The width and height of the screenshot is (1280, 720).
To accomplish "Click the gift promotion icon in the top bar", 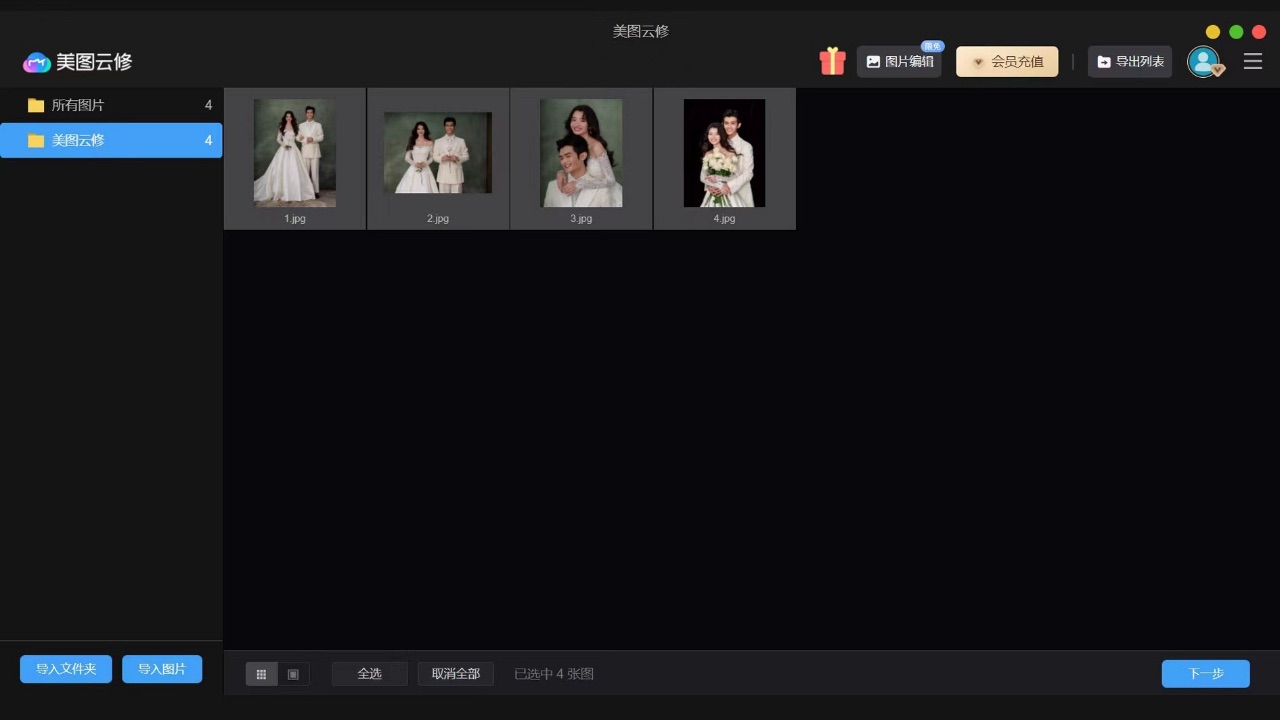I will (832, 61).
